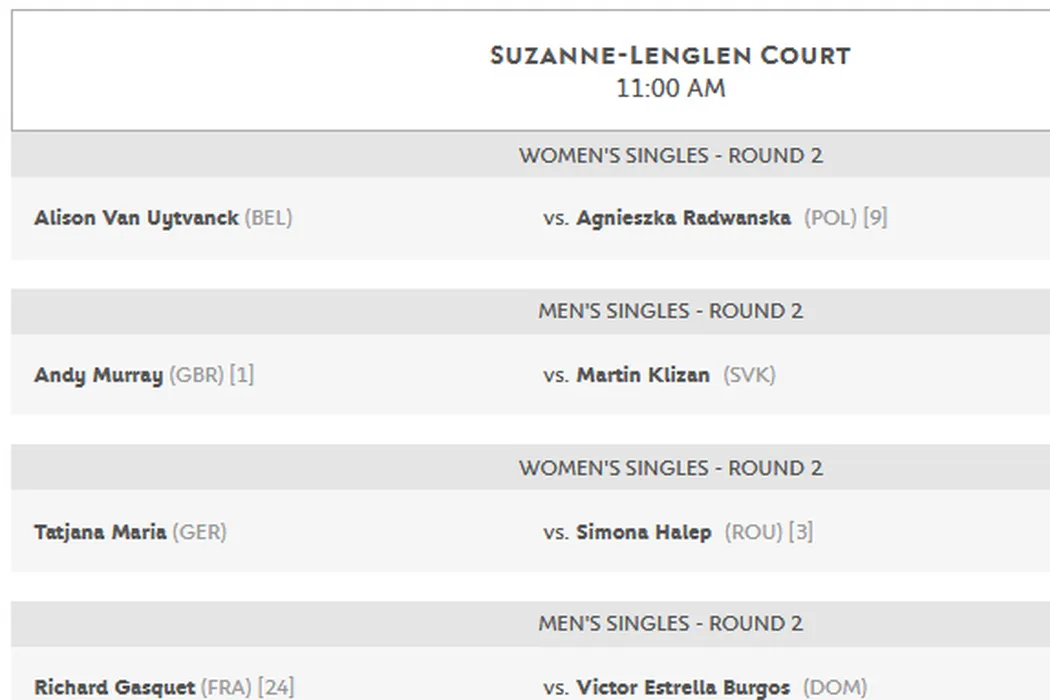Open Martin Klizan's player page
Viewport: 1050px width, 700px height.
click(643, 375)
